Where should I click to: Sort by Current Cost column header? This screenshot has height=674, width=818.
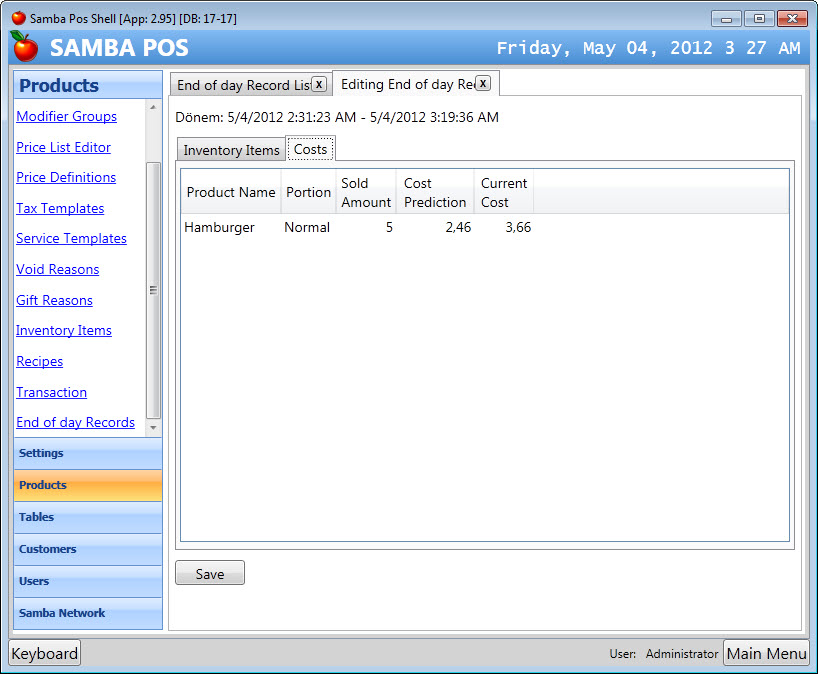pos(504,192)
